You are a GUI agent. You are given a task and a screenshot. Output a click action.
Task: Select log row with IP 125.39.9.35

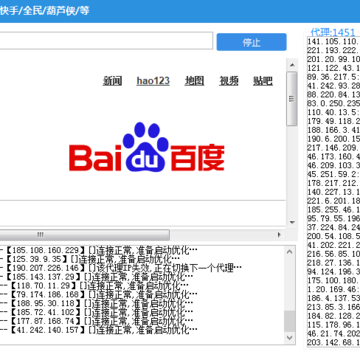click(90, 259)
